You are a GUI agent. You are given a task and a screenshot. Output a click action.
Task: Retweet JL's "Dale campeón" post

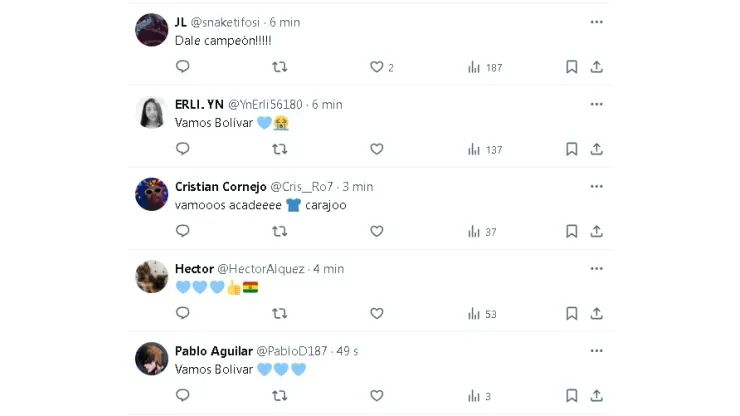click(x=280, y=67)
